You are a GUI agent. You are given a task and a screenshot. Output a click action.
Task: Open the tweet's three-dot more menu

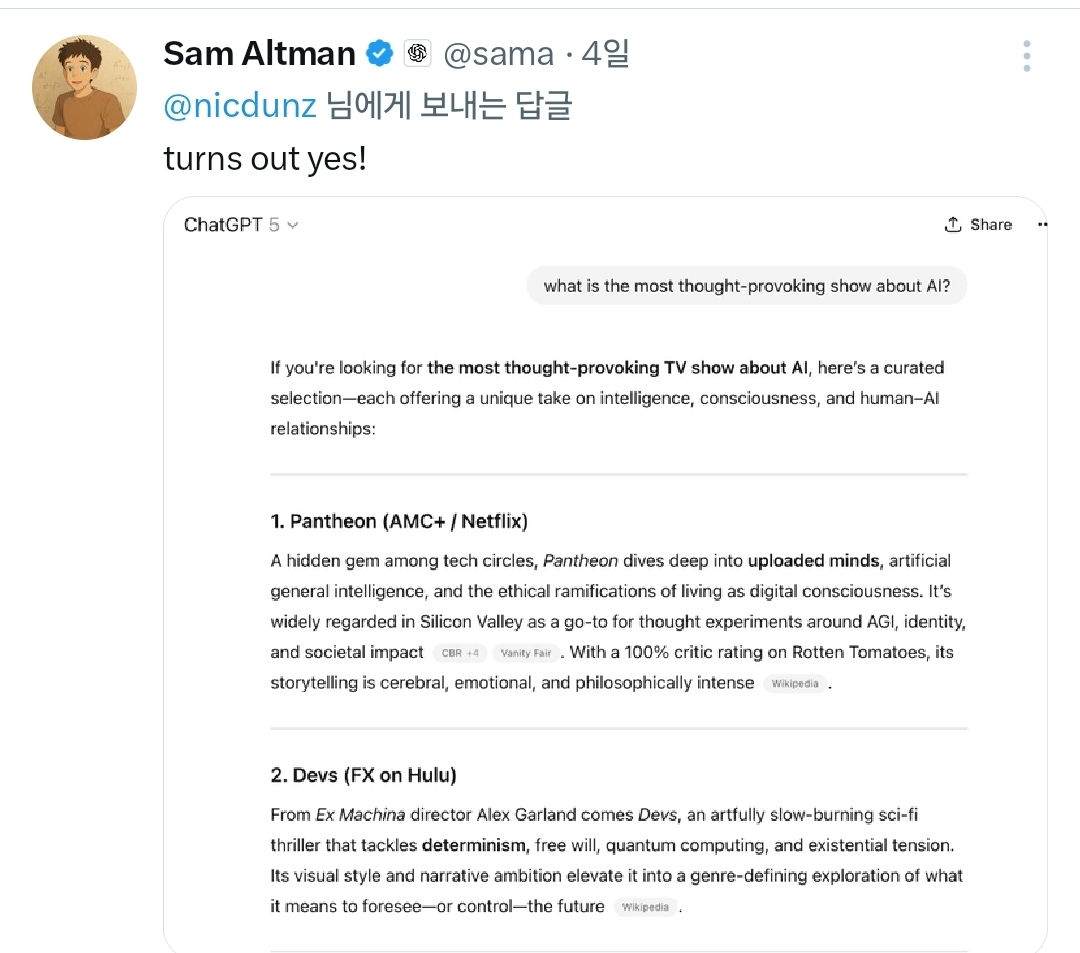pyautogui.click(x=1026, y=56)
